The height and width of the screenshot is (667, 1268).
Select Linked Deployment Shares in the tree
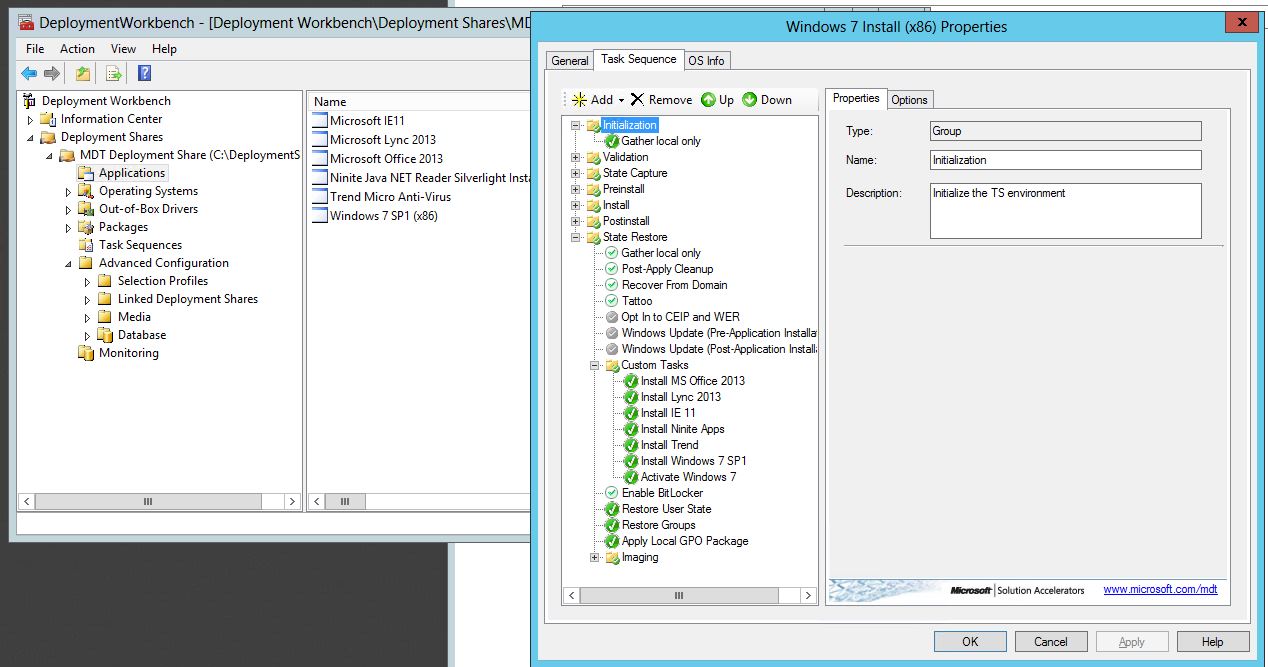pos(188,299)
